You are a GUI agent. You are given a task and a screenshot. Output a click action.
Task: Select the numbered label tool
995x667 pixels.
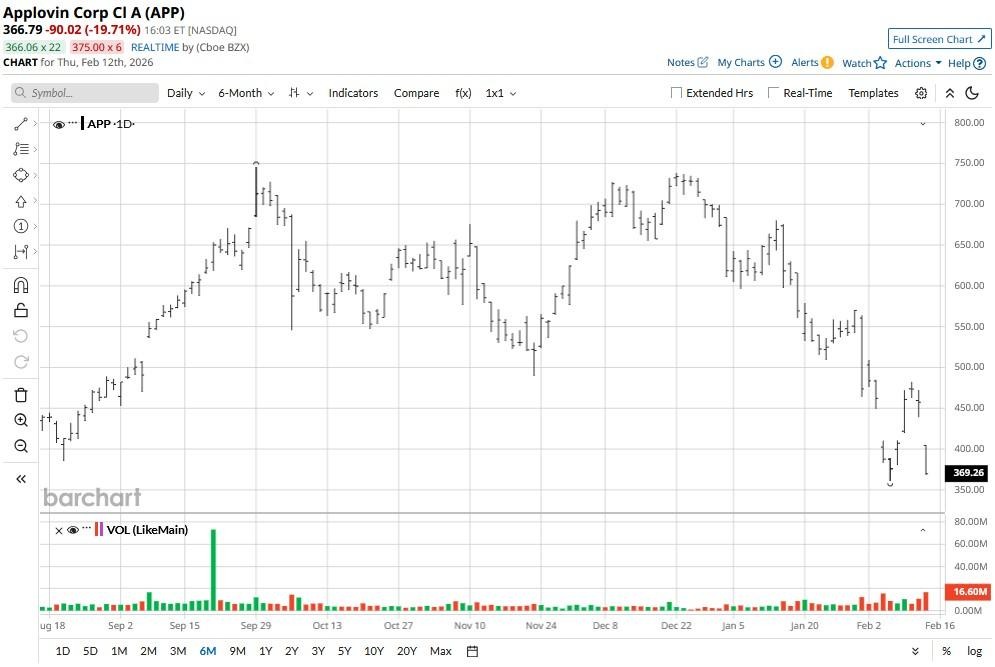coord(20,227)
